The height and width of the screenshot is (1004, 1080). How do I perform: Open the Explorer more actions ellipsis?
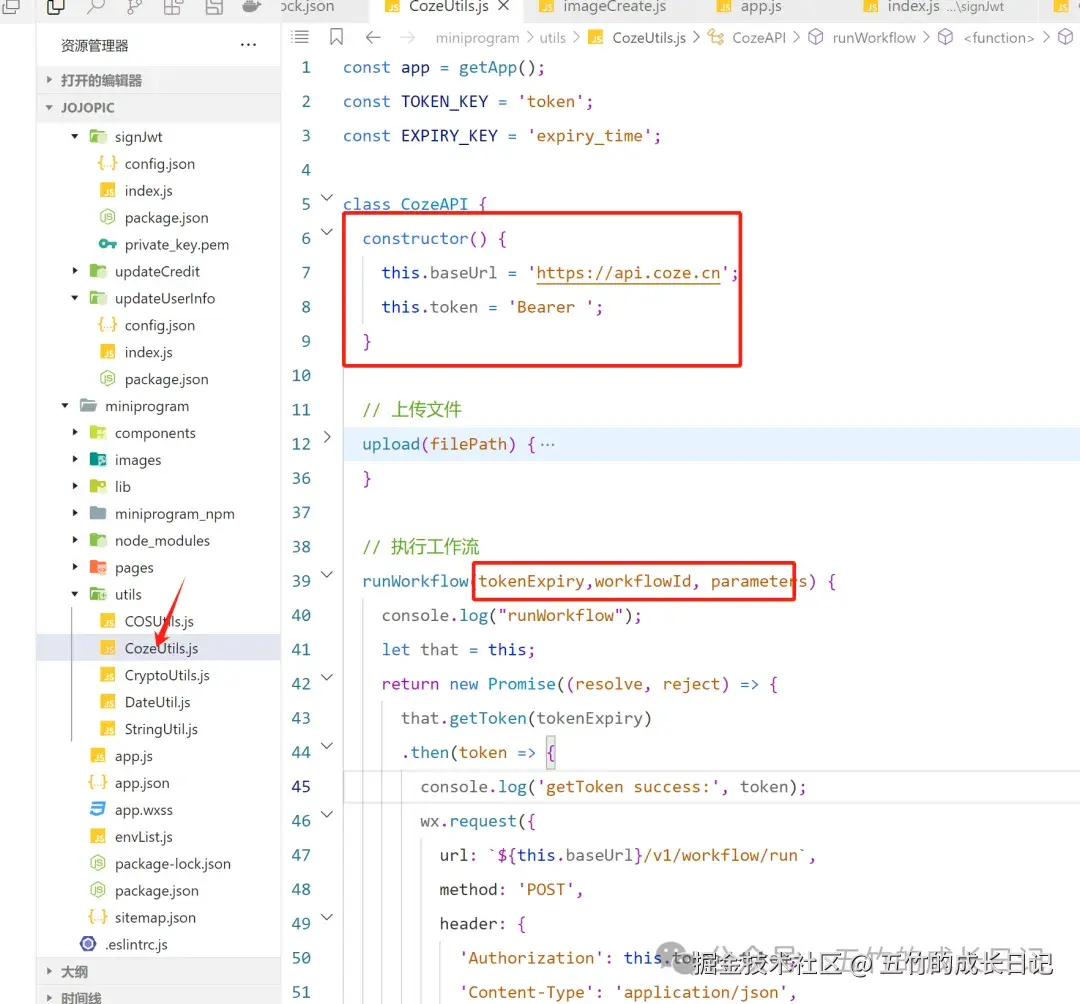coord(248,45)
